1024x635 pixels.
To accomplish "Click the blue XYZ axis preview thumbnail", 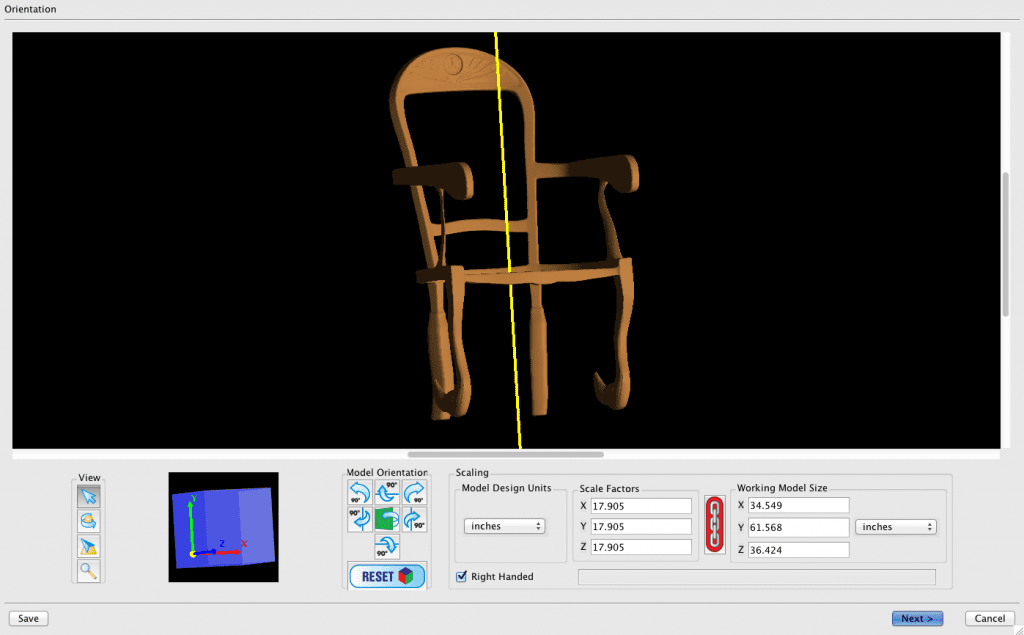I will pos(223,528).
